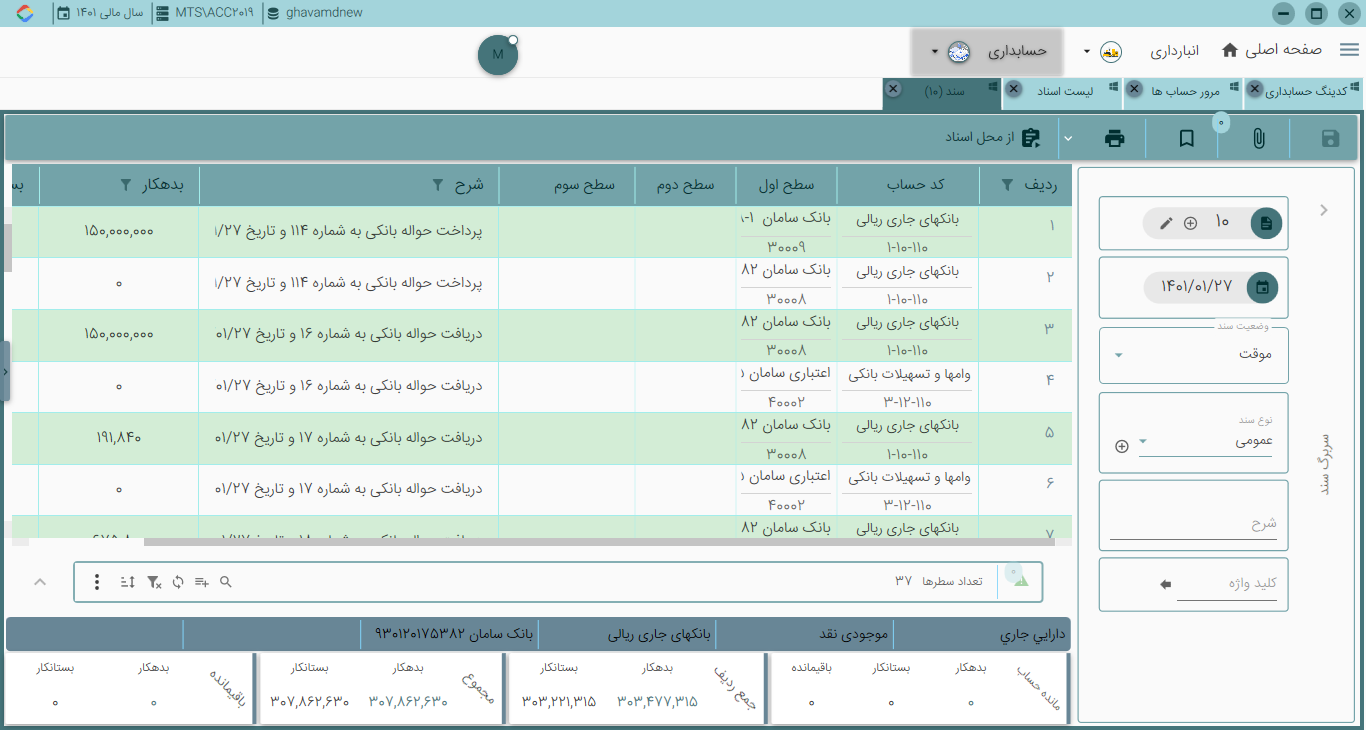
Task: Go to صفحه اصلی home page
Action: pyautogui.click(x=1271, y=50)
